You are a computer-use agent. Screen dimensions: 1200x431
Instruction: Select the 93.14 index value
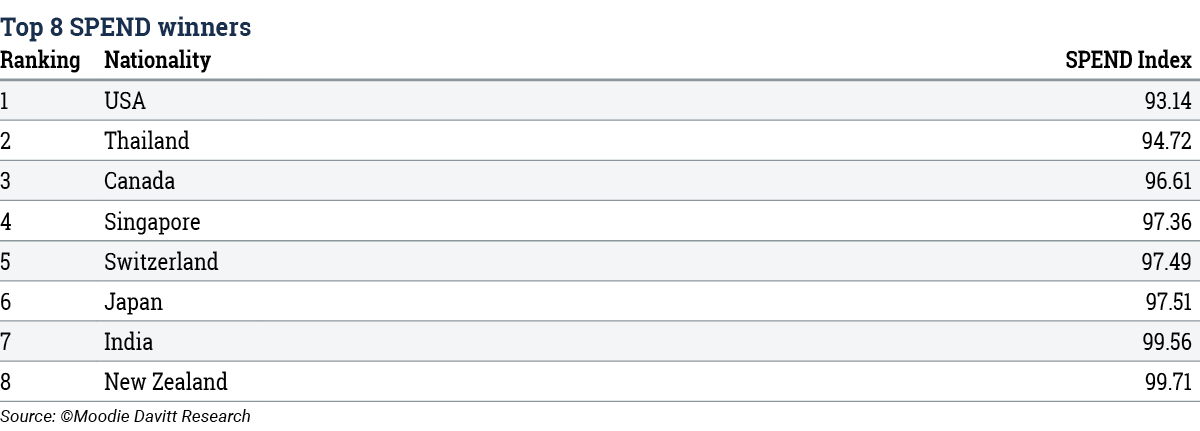pos(1168,101)
